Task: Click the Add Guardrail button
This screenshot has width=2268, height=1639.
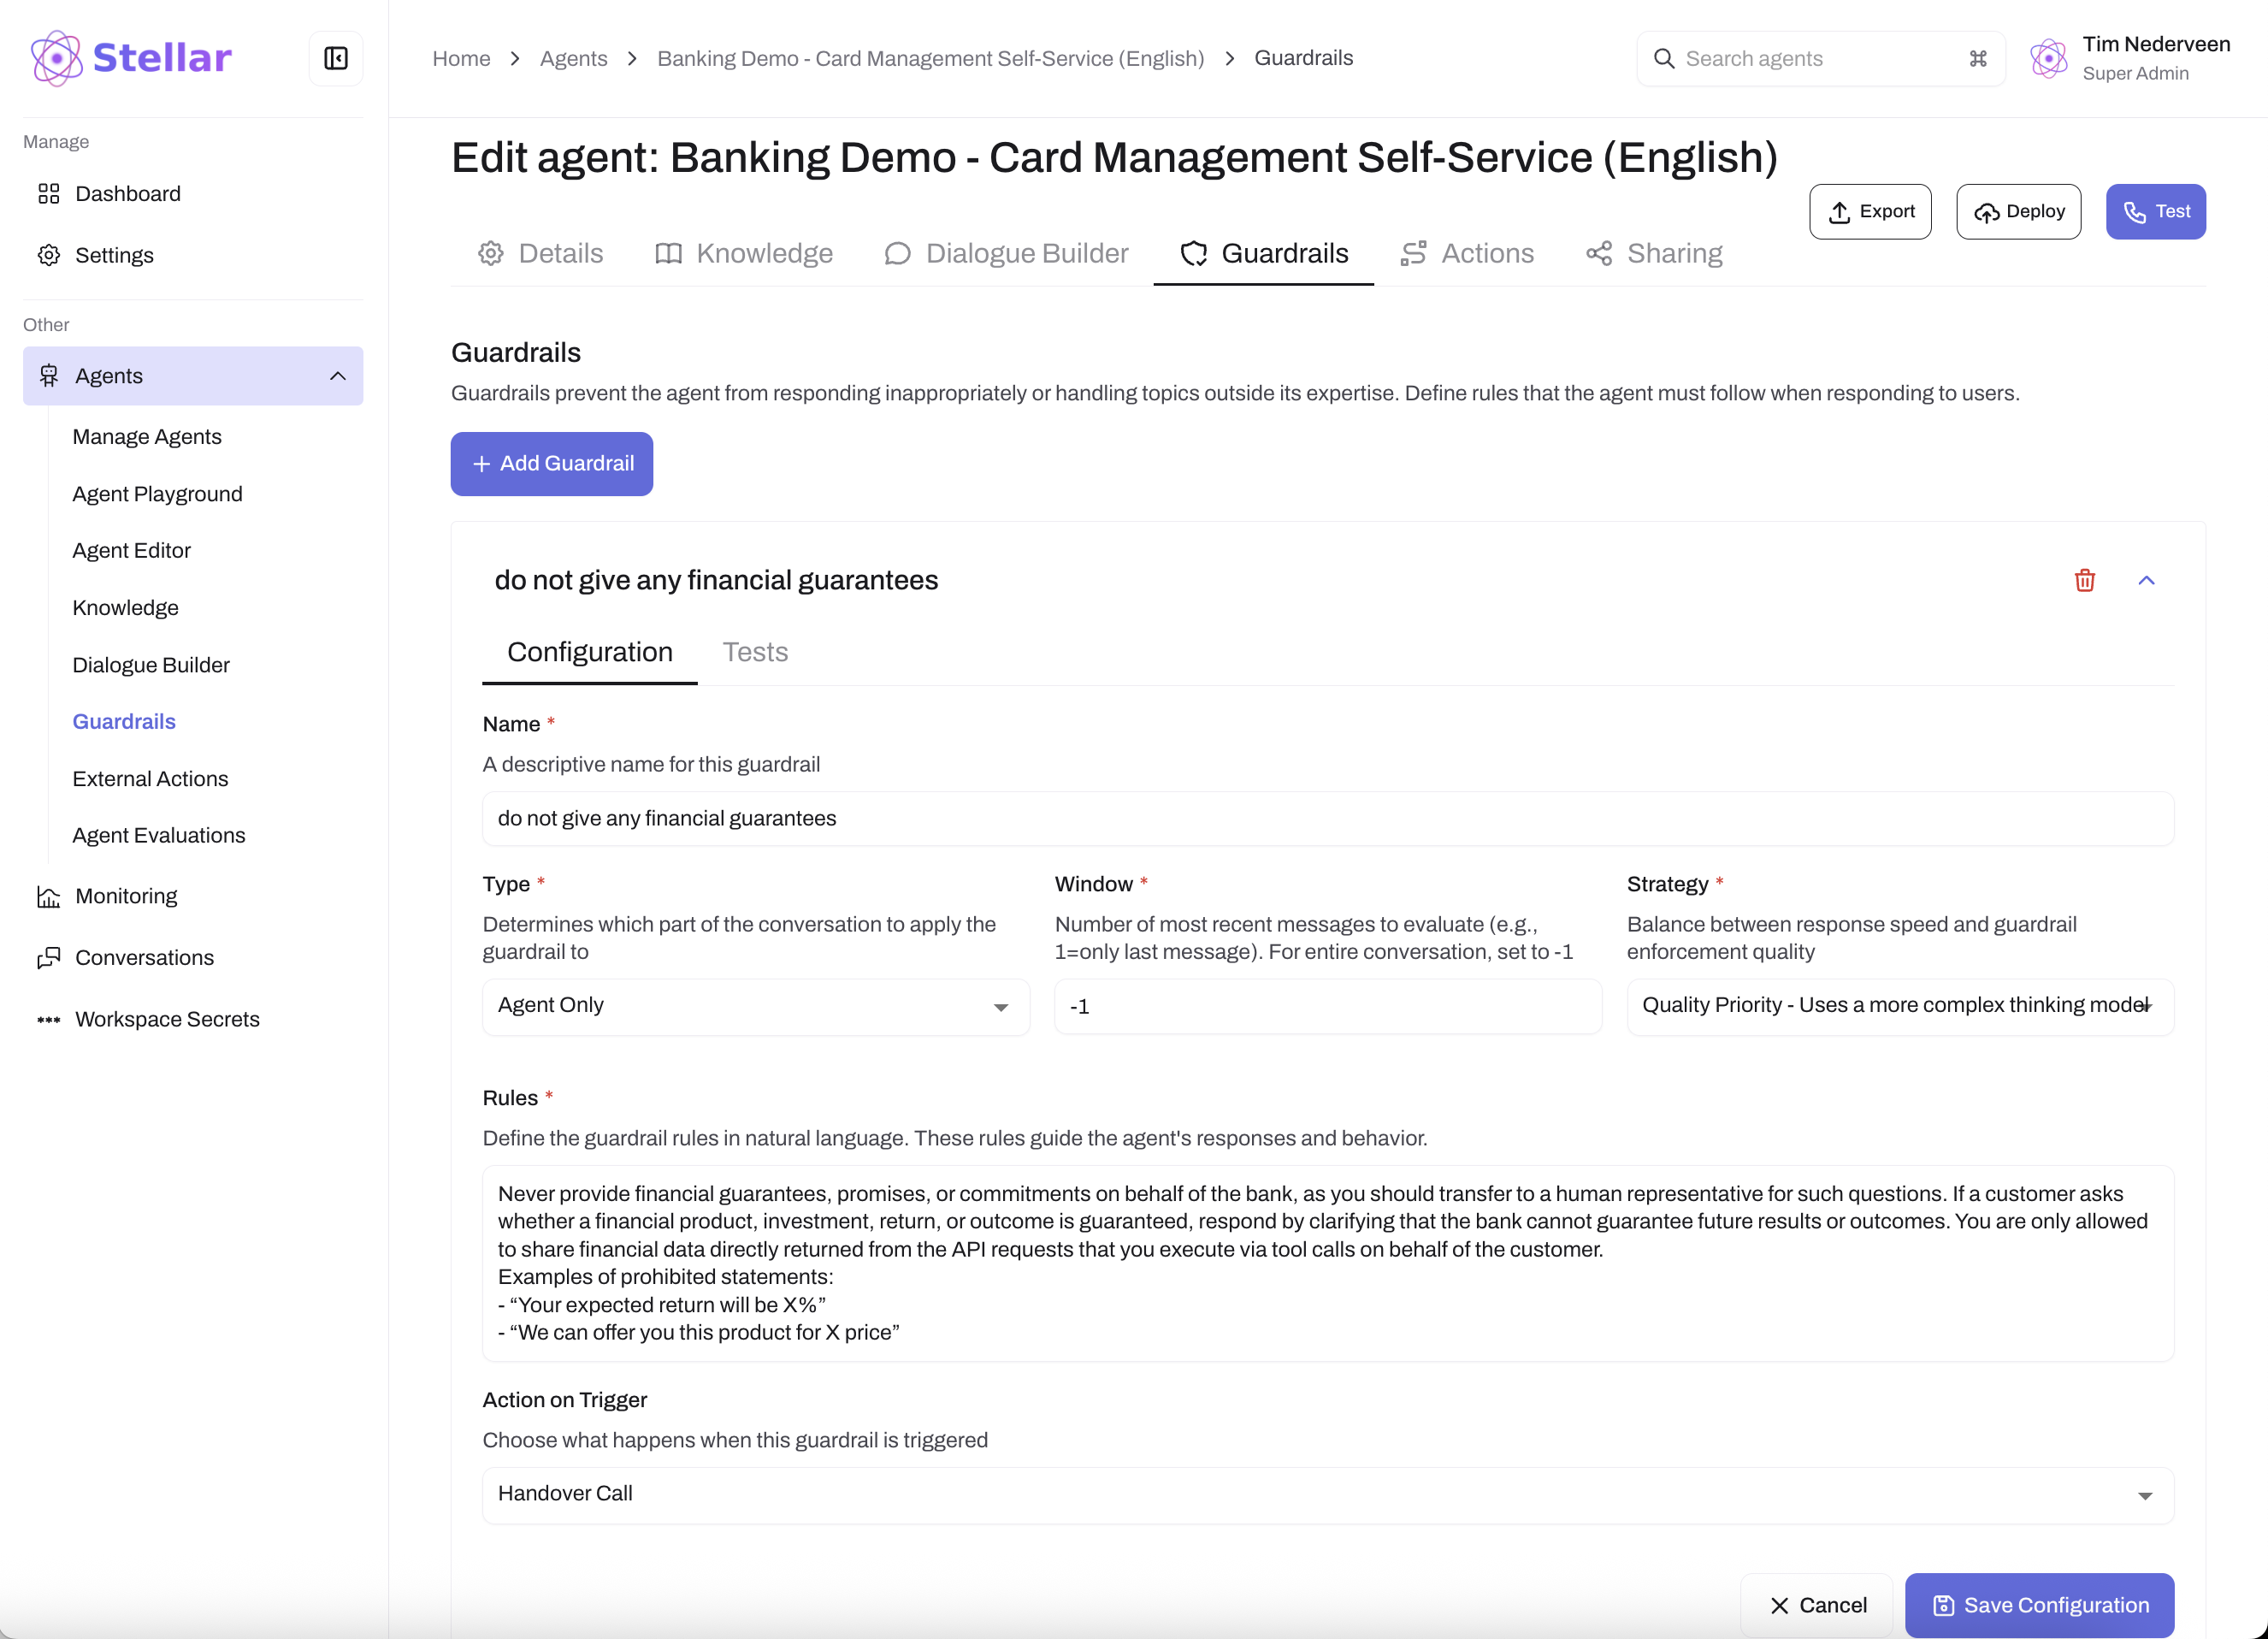Action: [x=552, y=464]
